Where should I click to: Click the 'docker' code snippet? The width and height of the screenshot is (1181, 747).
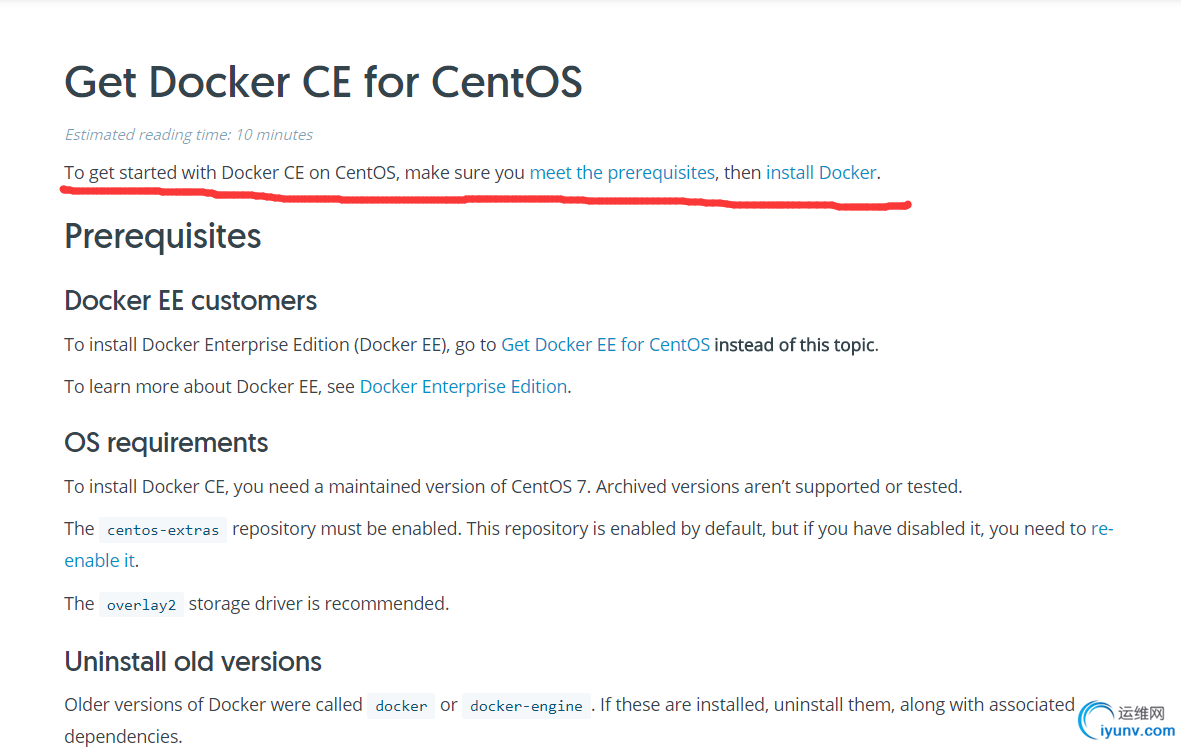coord(401,706)
